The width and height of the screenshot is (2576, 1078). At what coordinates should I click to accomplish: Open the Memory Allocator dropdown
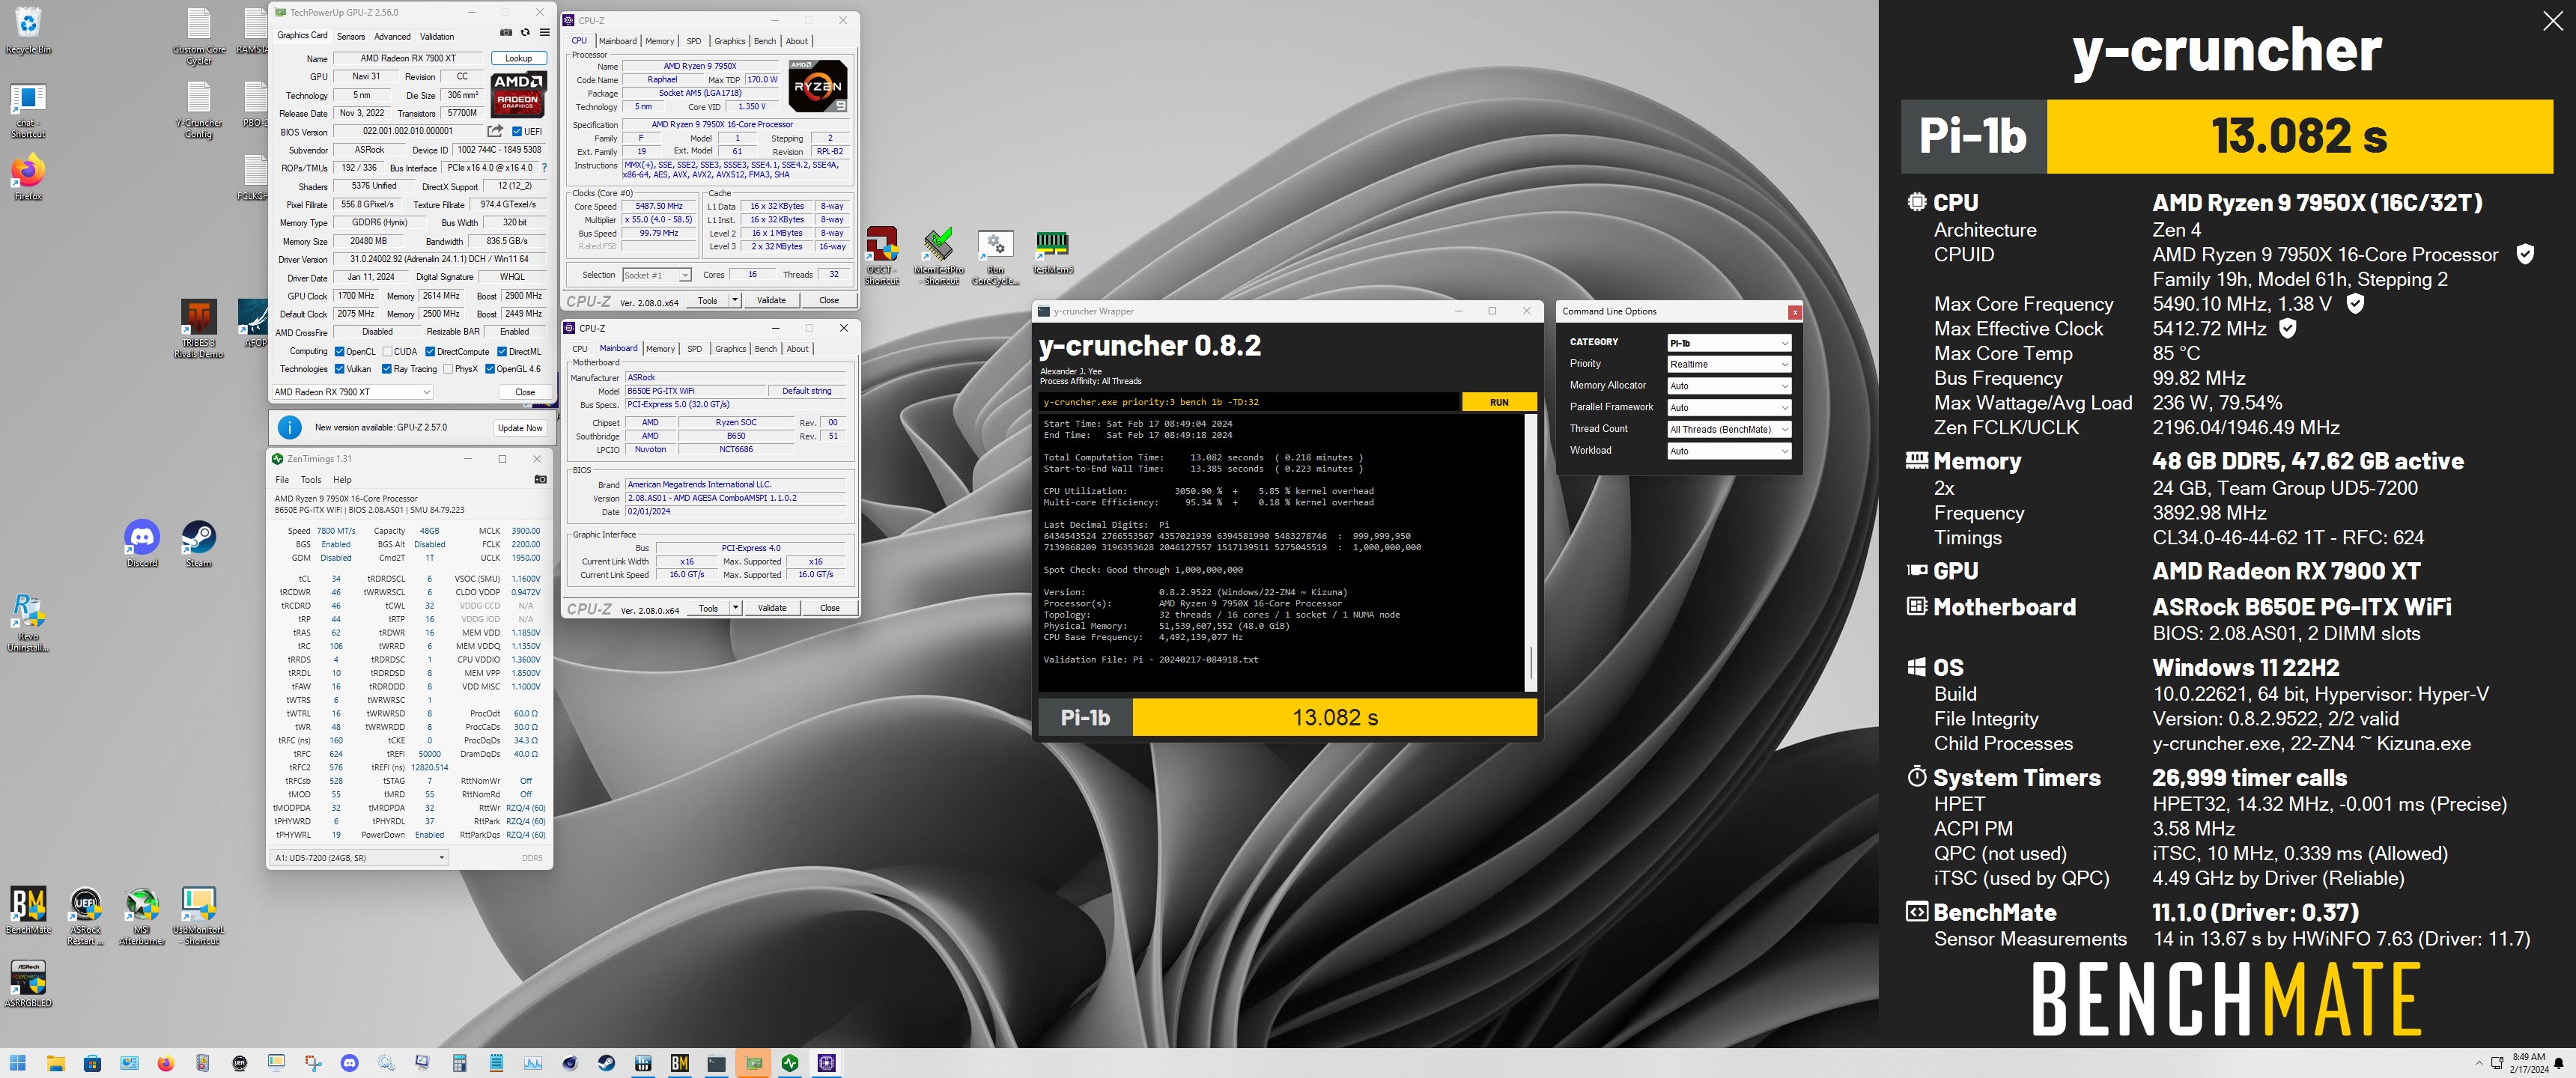pos(1728,386)
